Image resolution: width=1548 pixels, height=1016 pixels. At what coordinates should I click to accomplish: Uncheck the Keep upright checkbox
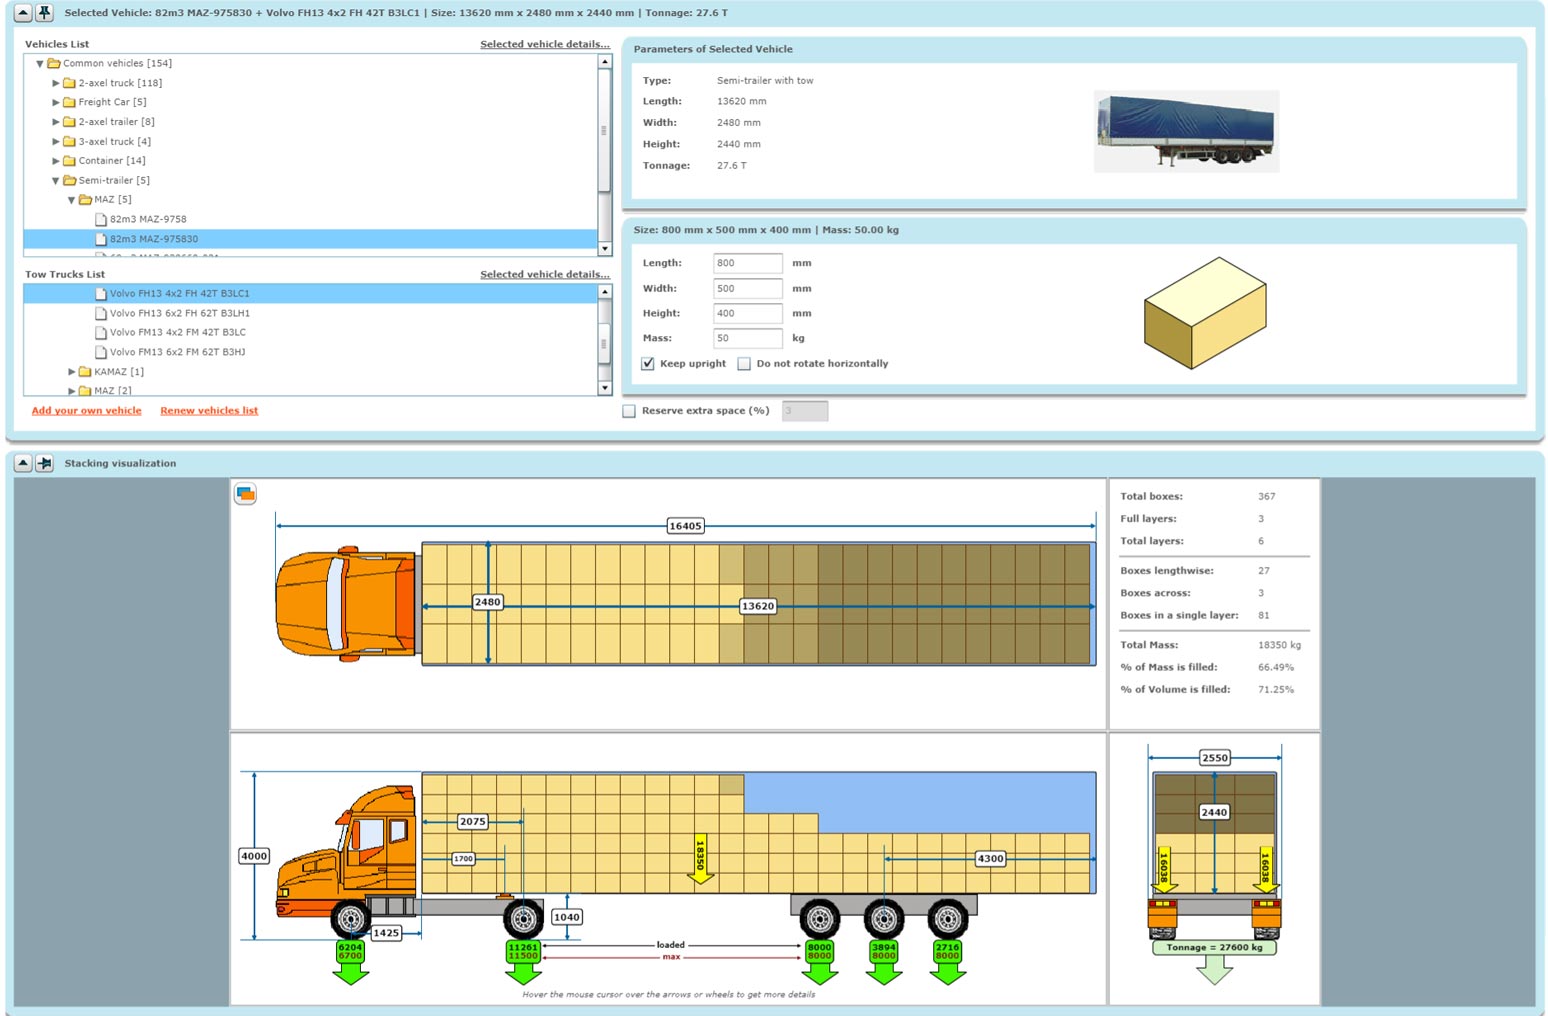point(648,364)
